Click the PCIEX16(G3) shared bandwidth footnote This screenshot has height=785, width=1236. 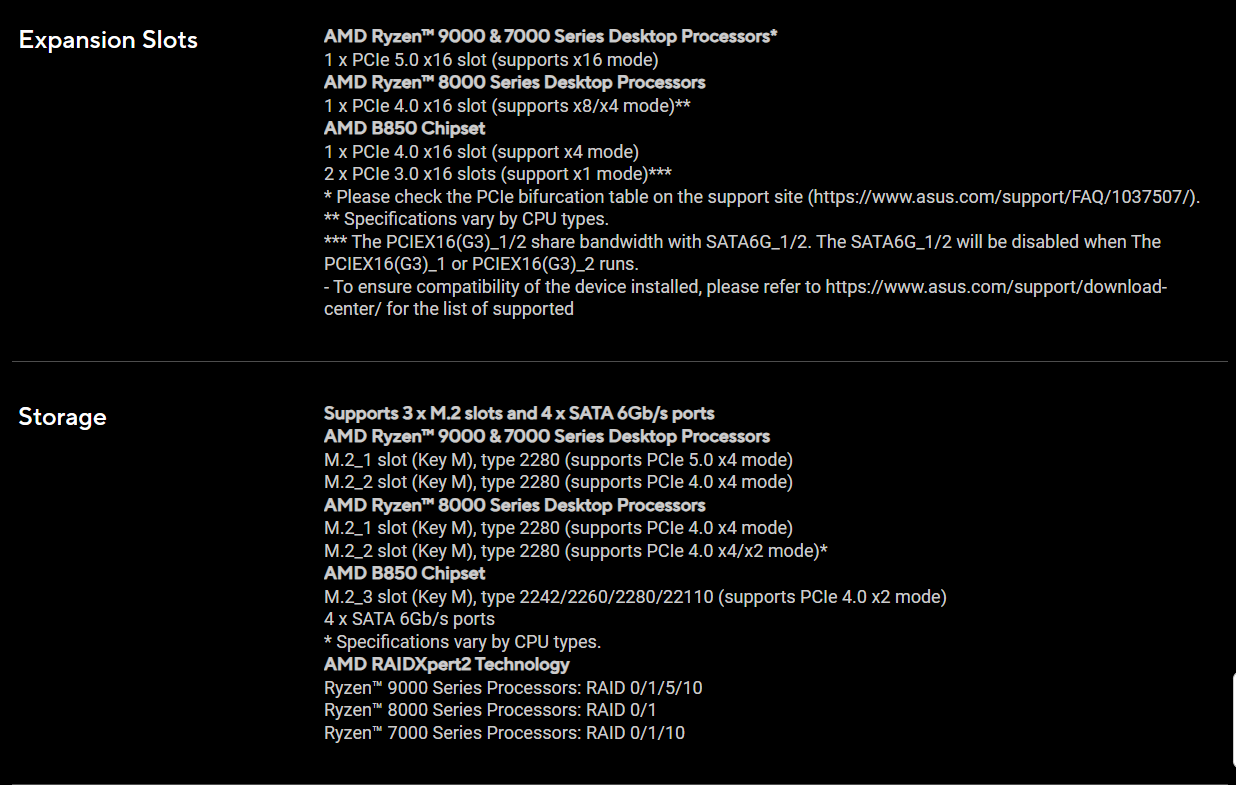pos(742,242)
